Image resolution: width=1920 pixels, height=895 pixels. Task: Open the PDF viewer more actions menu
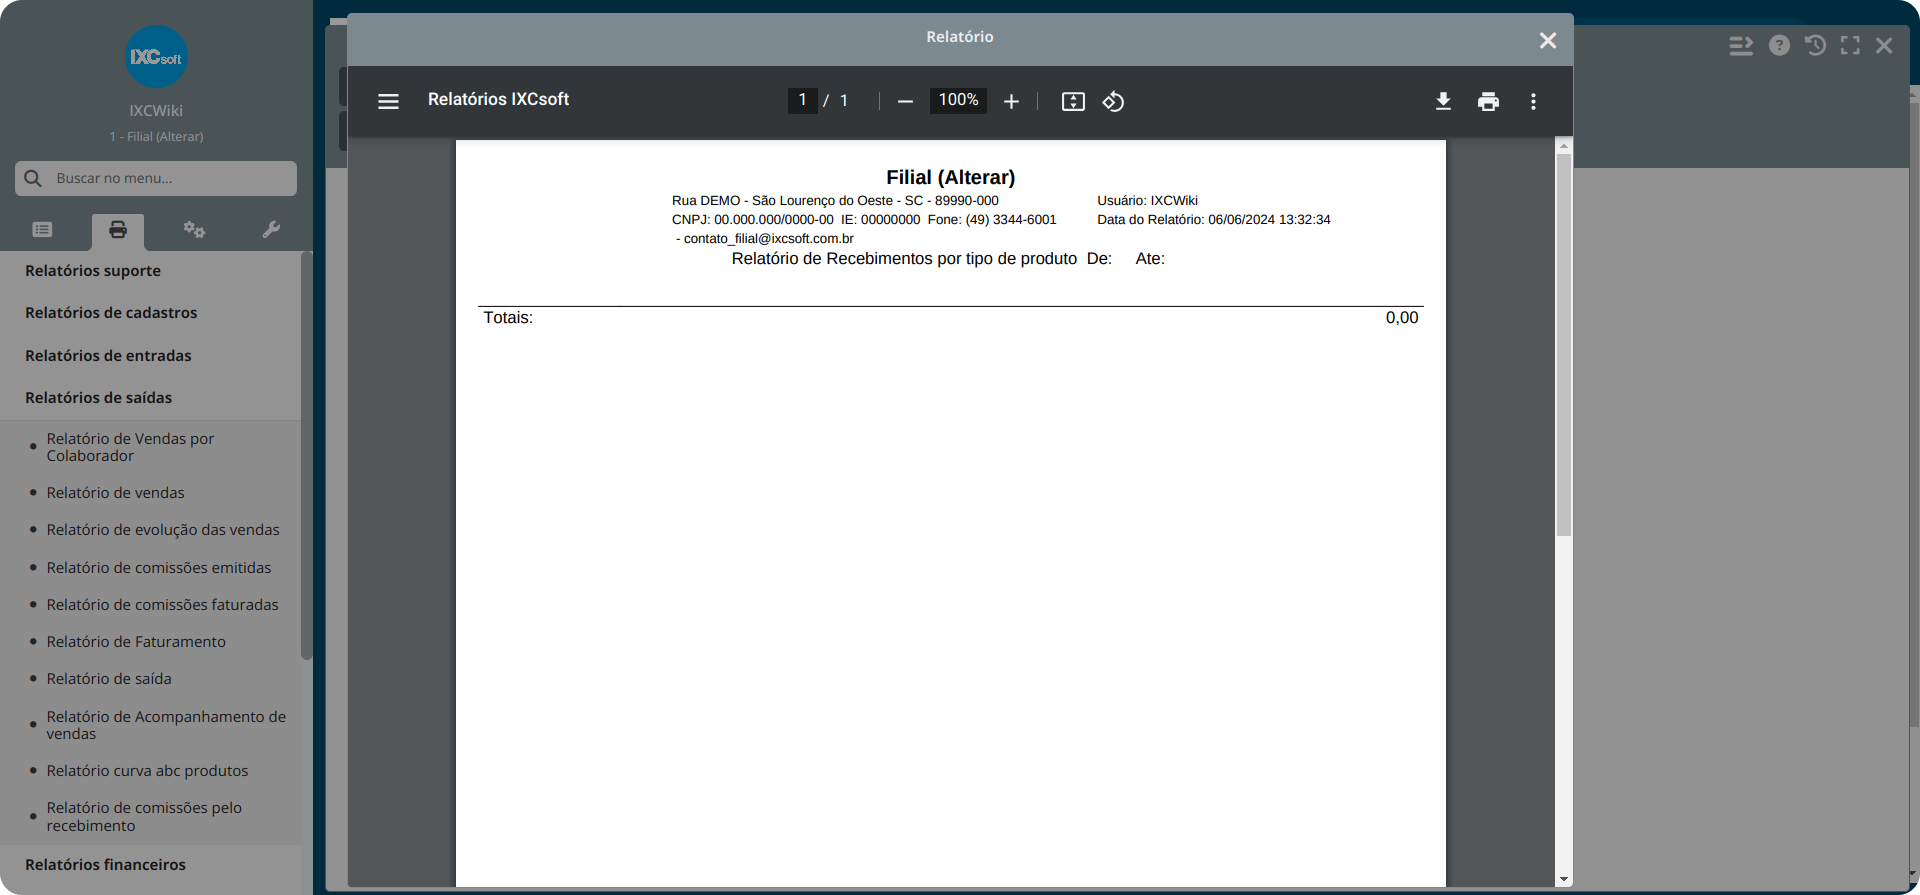tap(1533, 101)
